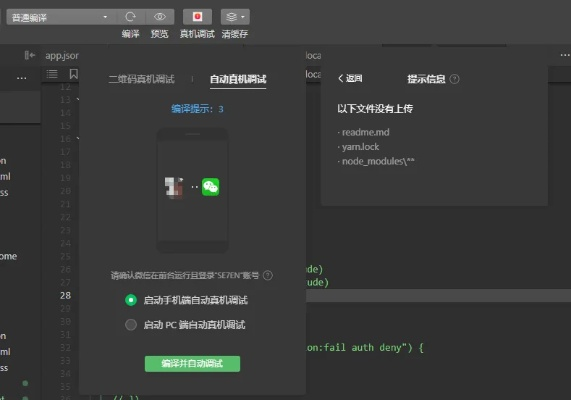Click the readme.md entry
Screen dimensions: 571x400
tap(365, 132)
